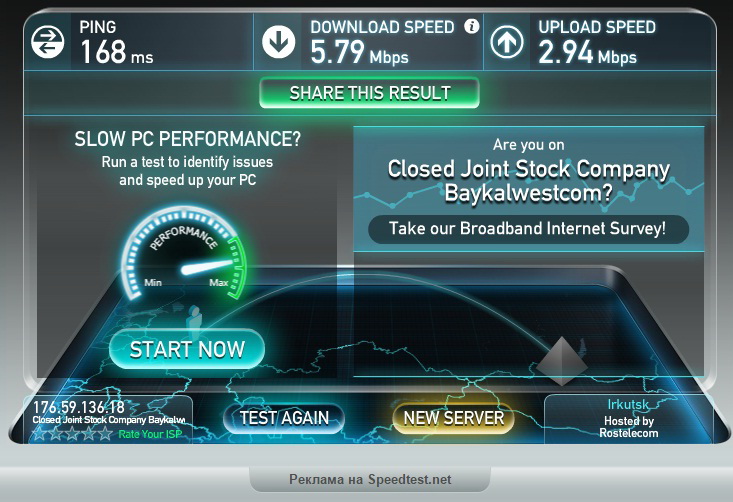733x502 pixels.
Task: Open the Take our Broadband Internet Survey link
Action: coord(528,229)
